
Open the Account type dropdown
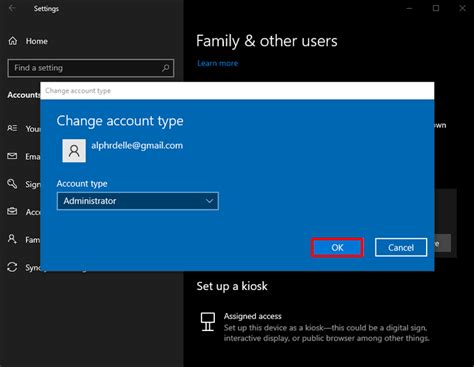pos(138,201)
